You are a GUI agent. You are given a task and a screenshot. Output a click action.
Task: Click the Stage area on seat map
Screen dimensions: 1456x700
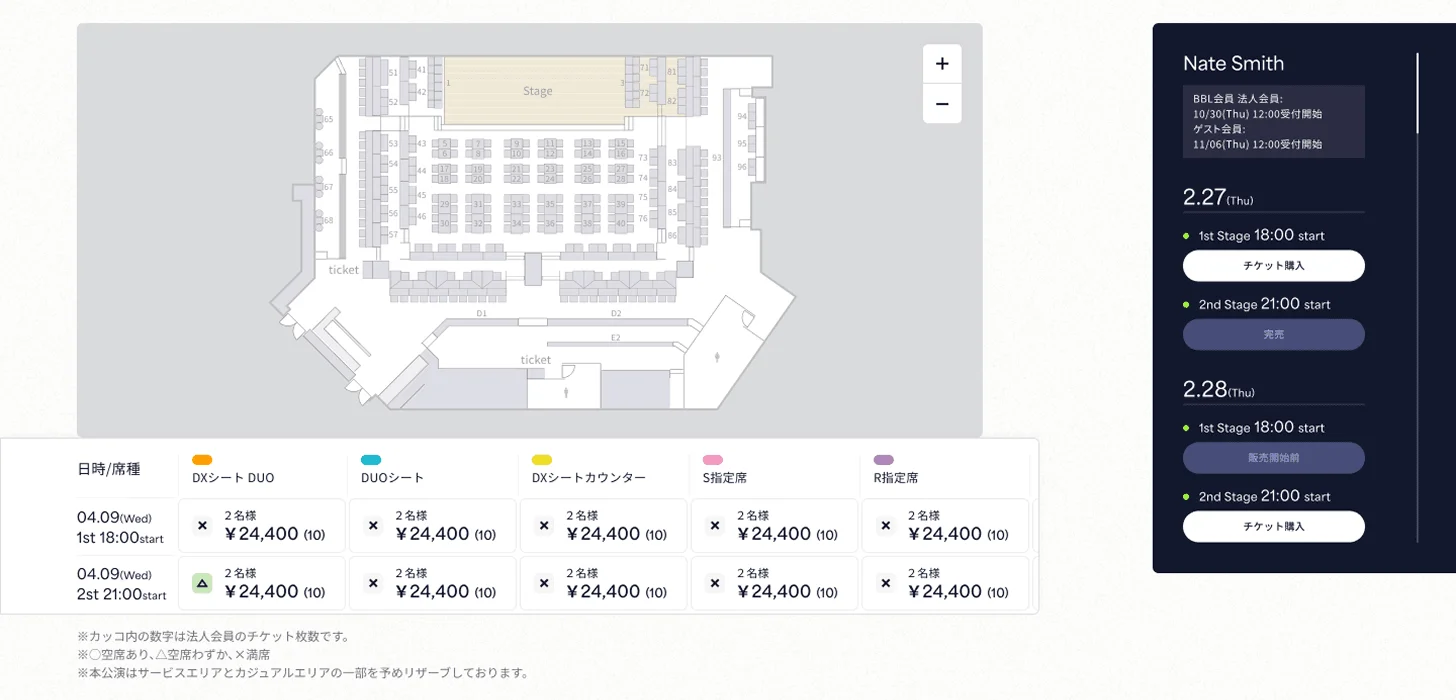click(x=537, y=91)
